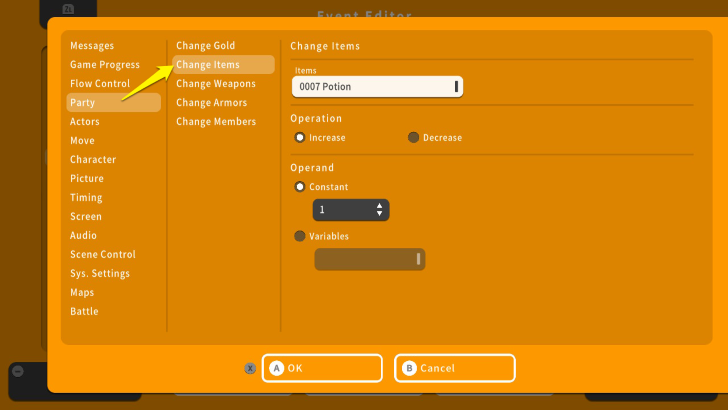Click the minus icon in the background panel
728x410 pixels.
18,371
